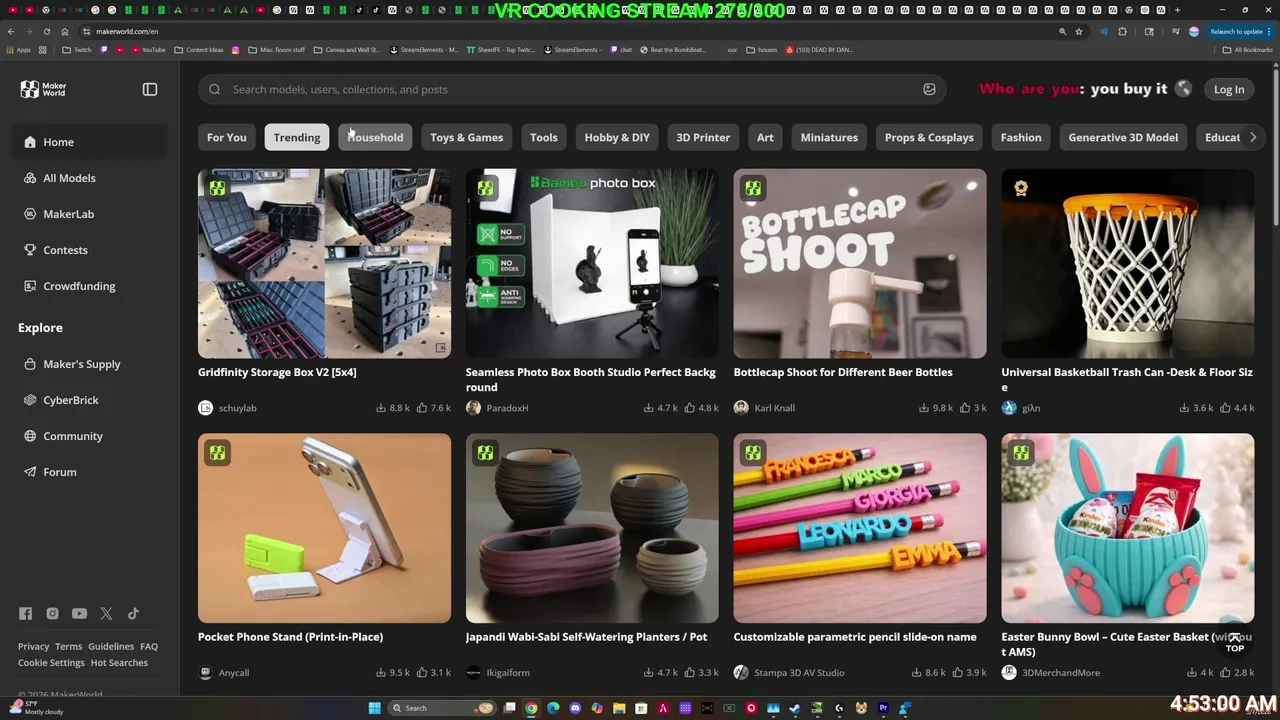Open Hot Searches footer link
This screenshot has width=1280, height=720.
pyautogui.click(x=119, y=663)
